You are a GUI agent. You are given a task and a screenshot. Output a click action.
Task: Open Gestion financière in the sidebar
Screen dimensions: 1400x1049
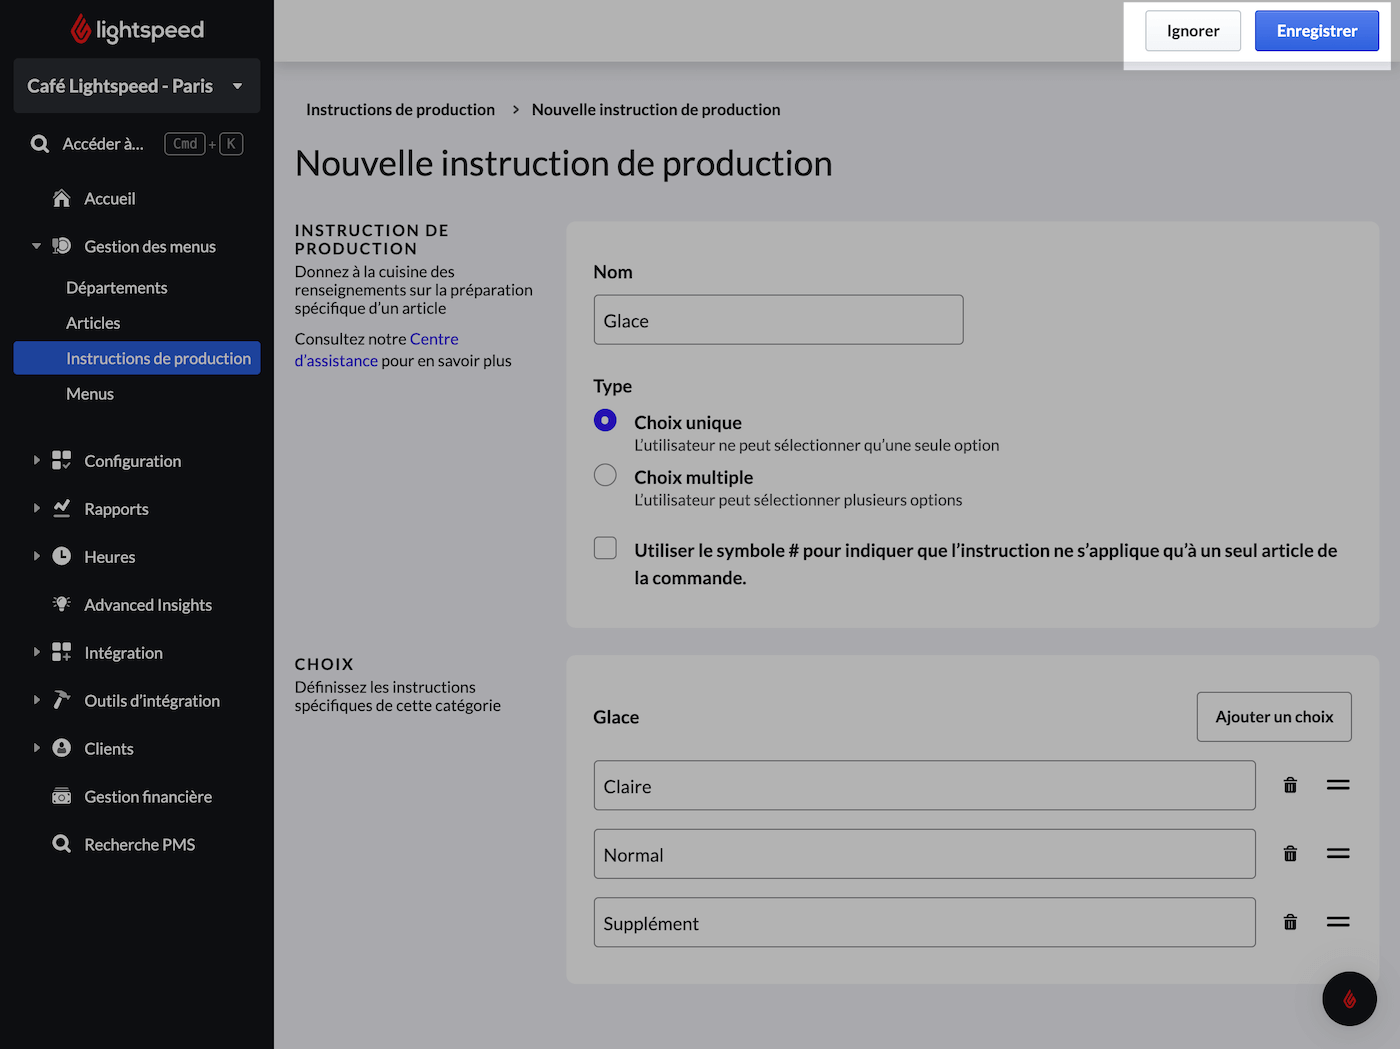point(148,797)
